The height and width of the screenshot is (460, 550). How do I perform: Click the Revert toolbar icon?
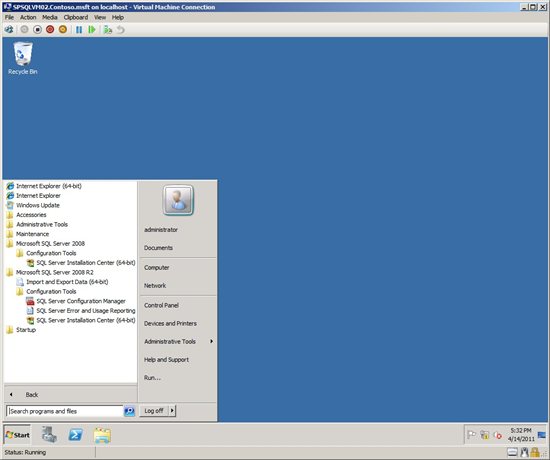pyautogui.click(x=120, y=30)
